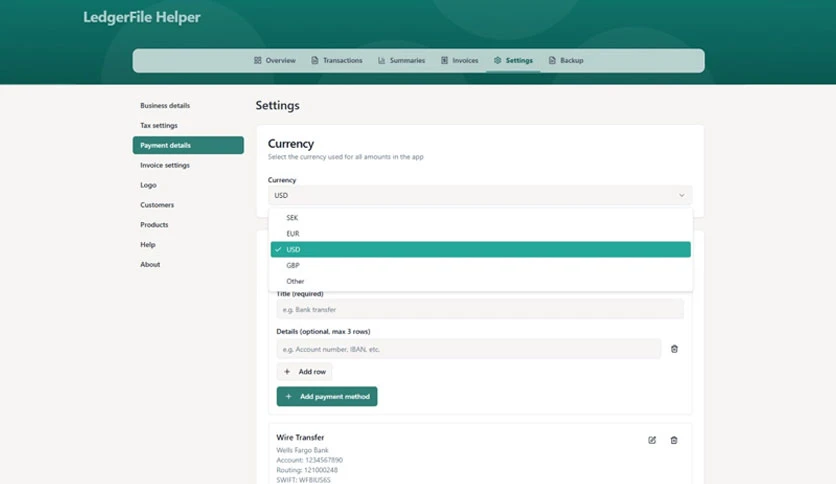836x484 pixels.
Task: Click the checkmark beside USD option
Action: [x=278, y=249]
